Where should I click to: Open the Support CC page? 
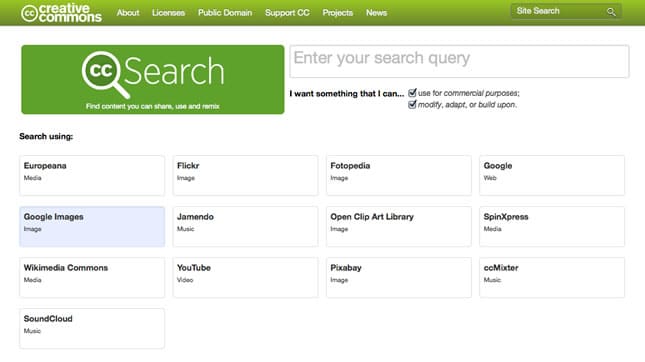coord(287,13)
